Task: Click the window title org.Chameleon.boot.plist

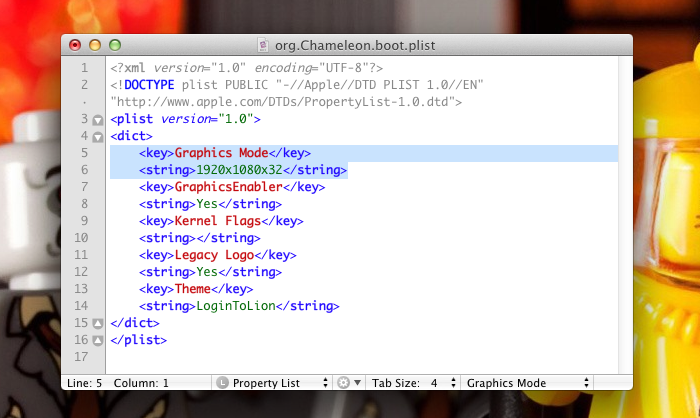Action: 355,46
